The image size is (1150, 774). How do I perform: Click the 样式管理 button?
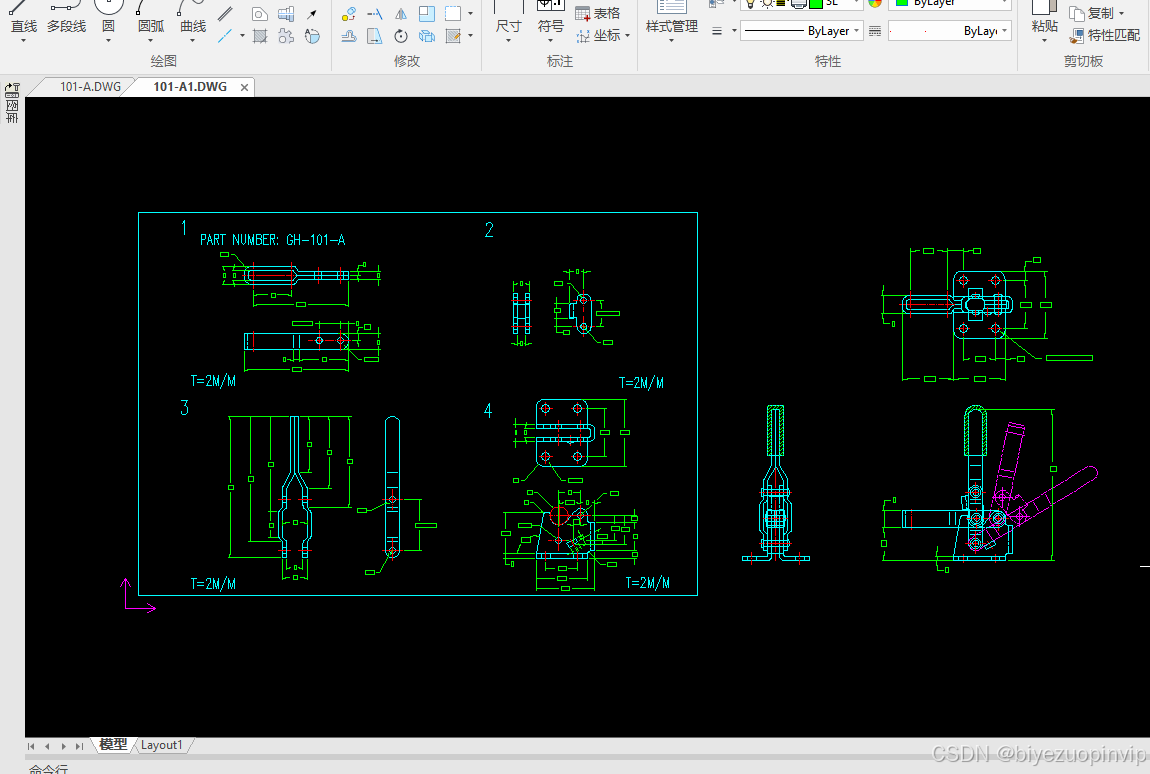click(x=671, y=18)
